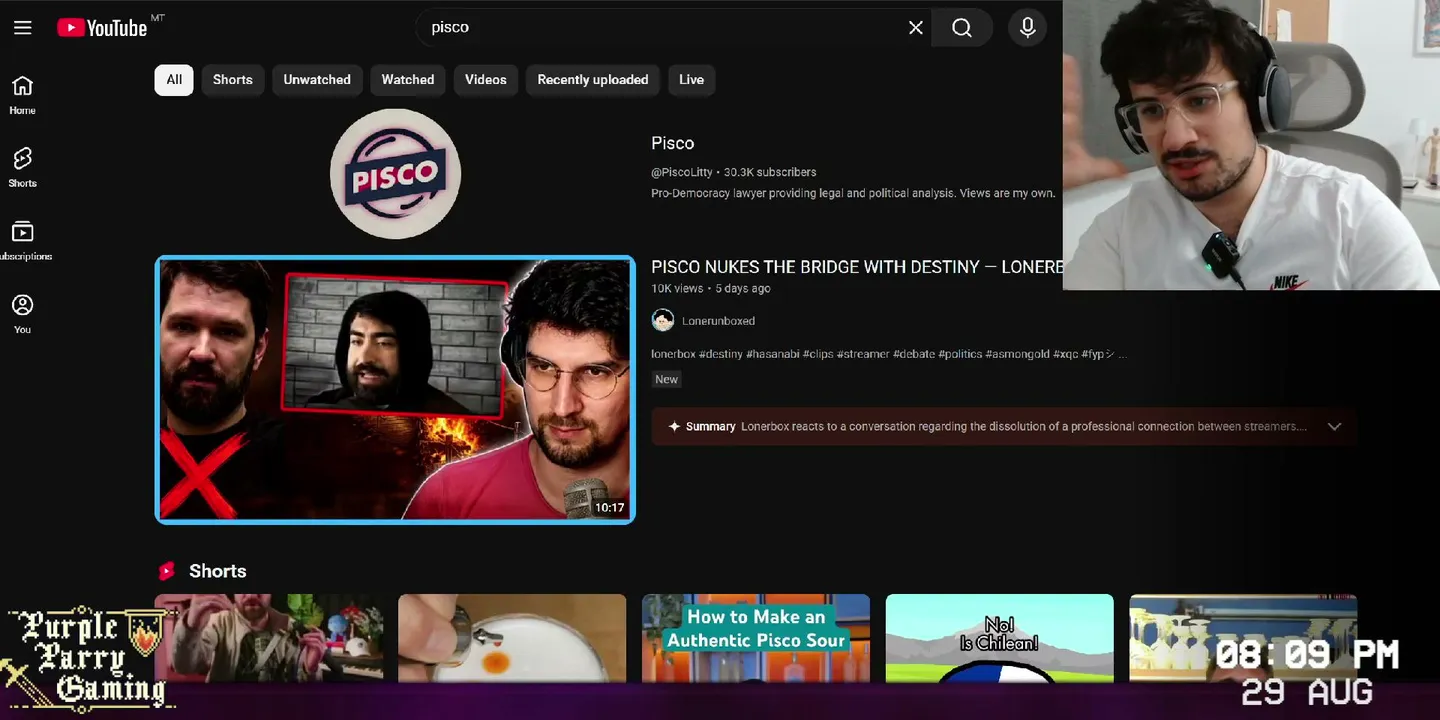This screenshot has width=1440, height=720.
Task: Go to the YouTube logo homepage
Action: click(102, 28)
